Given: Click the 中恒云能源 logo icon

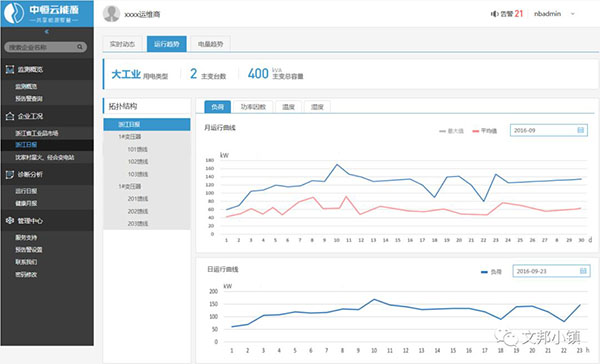Looking at the screenshot, I should [x=14, y=13].
